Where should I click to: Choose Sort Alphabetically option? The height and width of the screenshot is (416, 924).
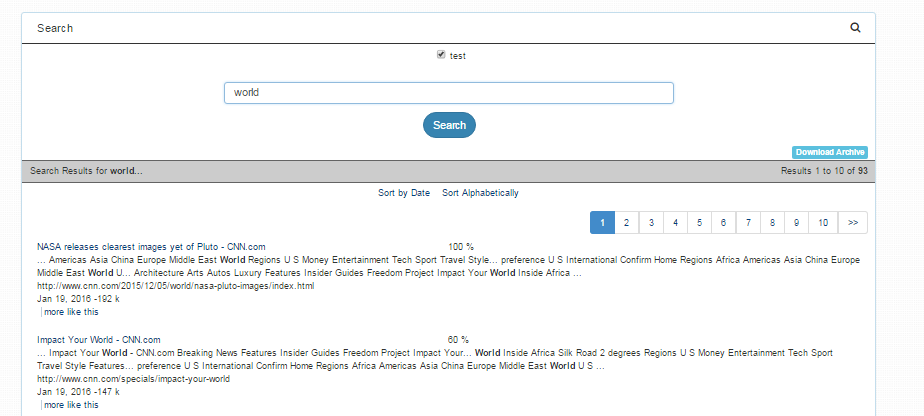480,193
